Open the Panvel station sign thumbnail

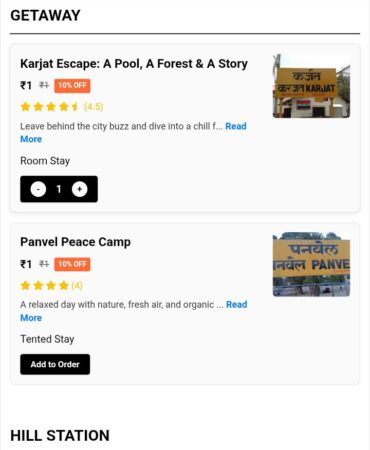(311, 265)
